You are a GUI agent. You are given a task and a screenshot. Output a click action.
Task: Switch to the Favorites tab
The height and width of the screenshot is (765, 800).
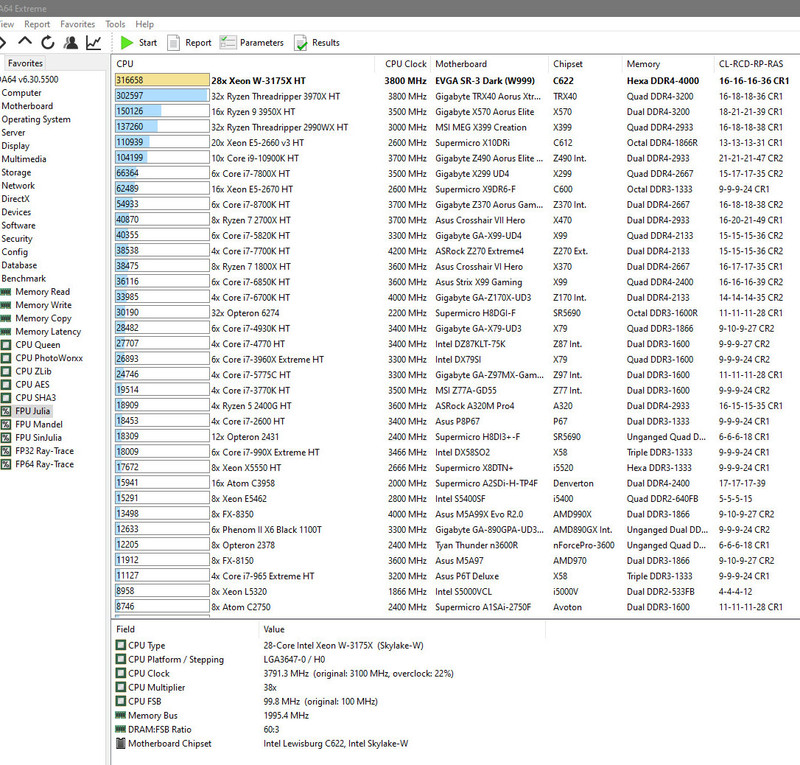25,63
